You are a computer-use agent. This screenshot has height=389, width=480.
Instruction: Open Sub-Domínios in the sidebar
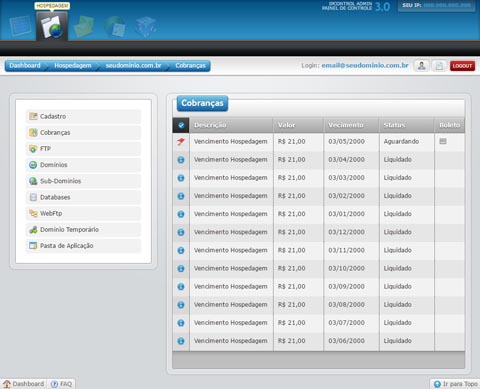[x=83, y=181]
